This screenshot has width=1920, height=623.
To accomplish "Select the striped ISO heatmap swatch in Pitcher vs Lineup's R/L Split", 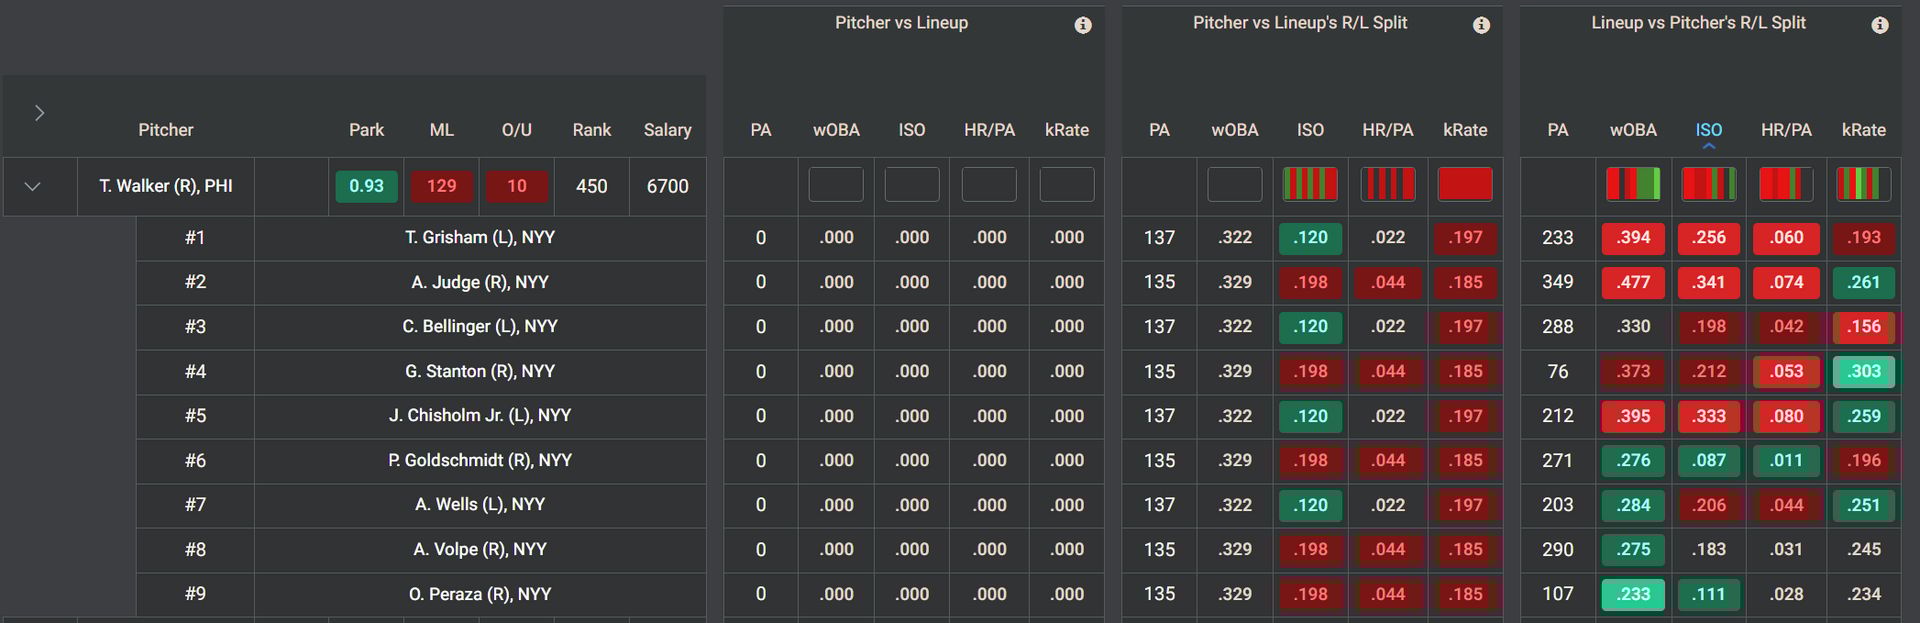I will 1310,185.
